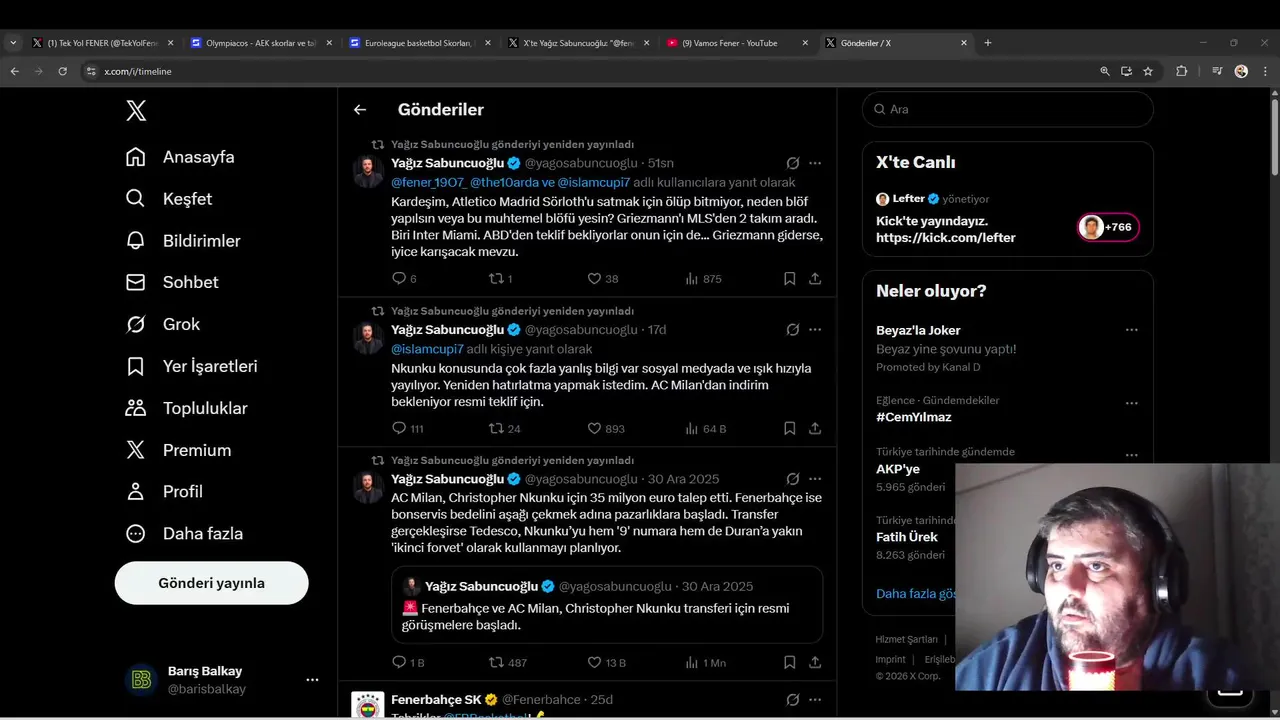Screen dimensions: 1280x720
Task: Share the Nkunku konusunda post
Action: [815, 428]
